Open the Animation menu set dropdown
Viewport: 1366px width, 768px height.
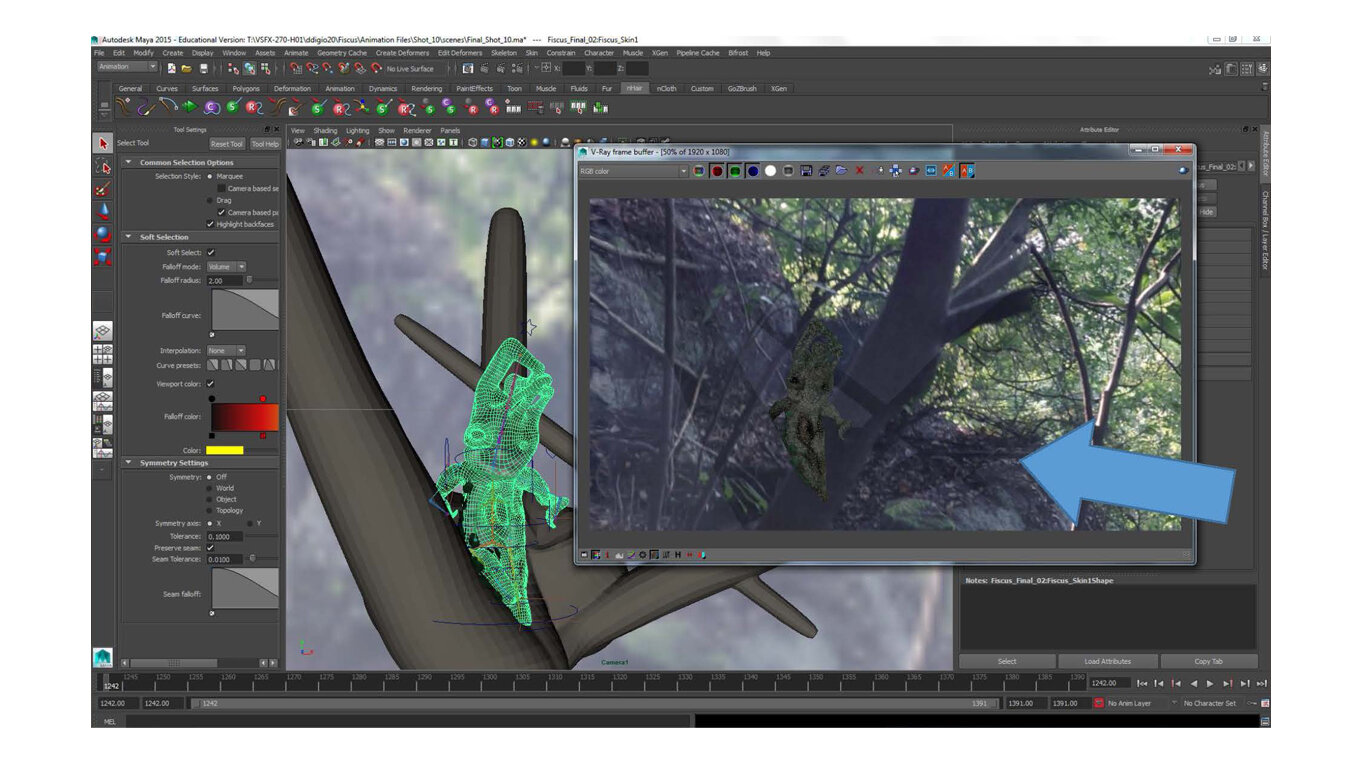coord(127,67)
